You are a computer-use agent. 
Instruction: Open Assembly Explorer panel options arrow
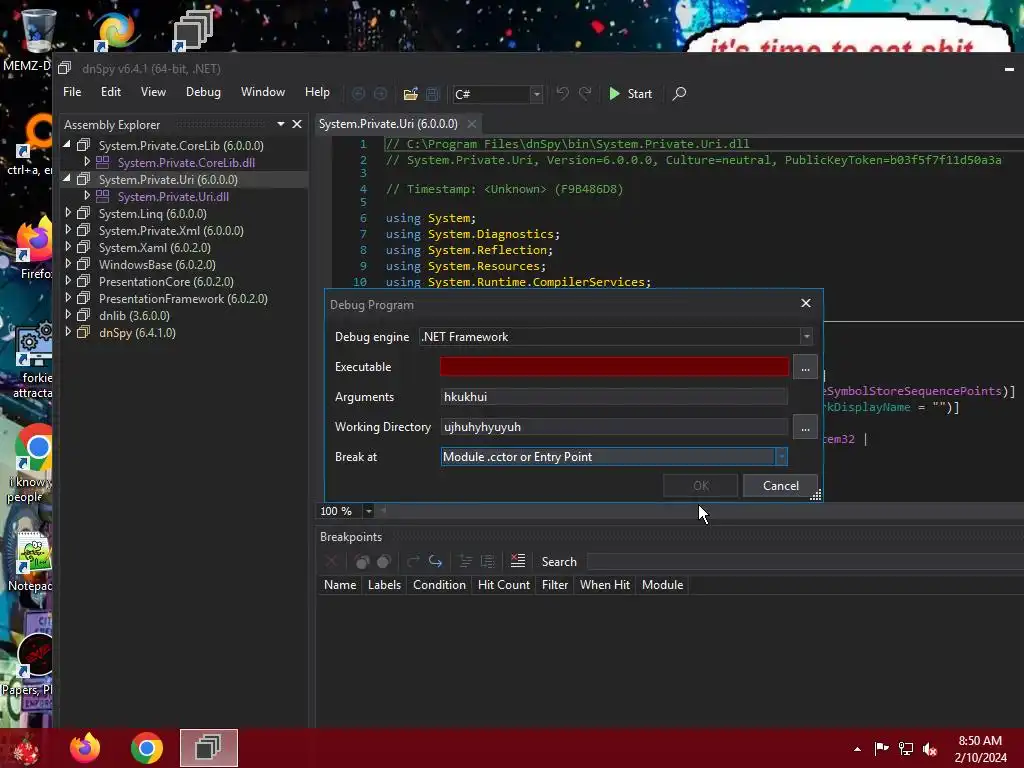click(x=281, y=124)
